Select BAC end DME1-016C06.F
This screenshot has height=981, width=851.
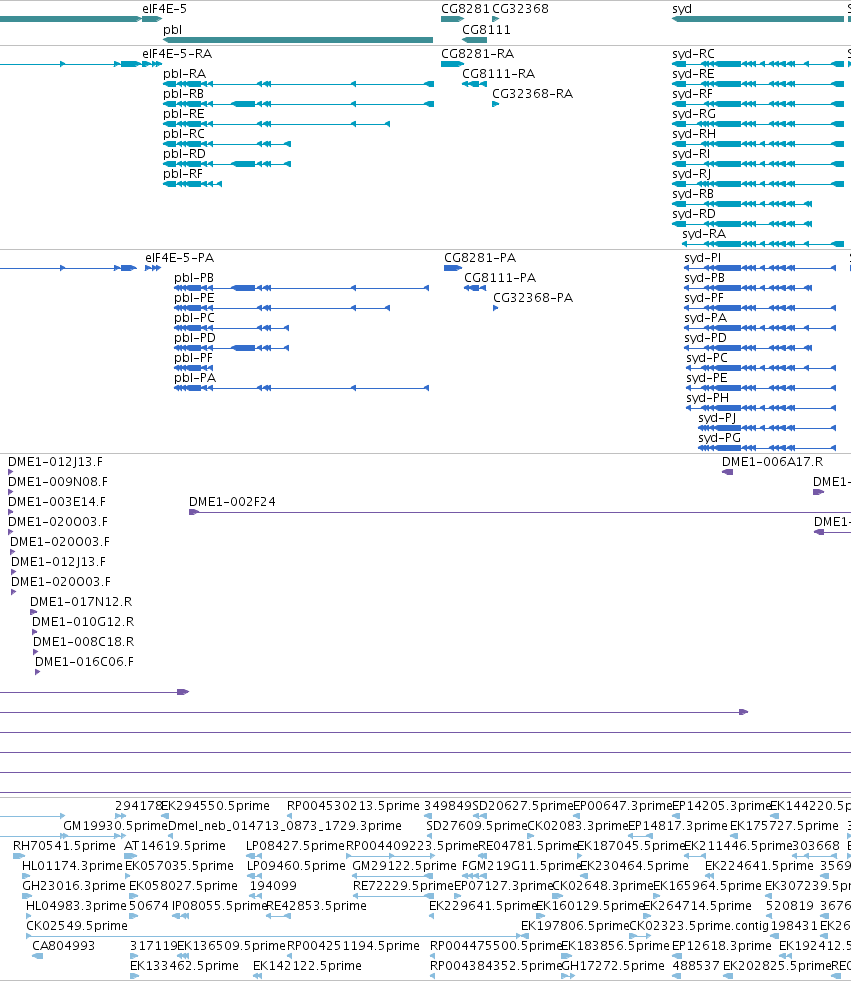pyautogui.click(x=38, y=672)
